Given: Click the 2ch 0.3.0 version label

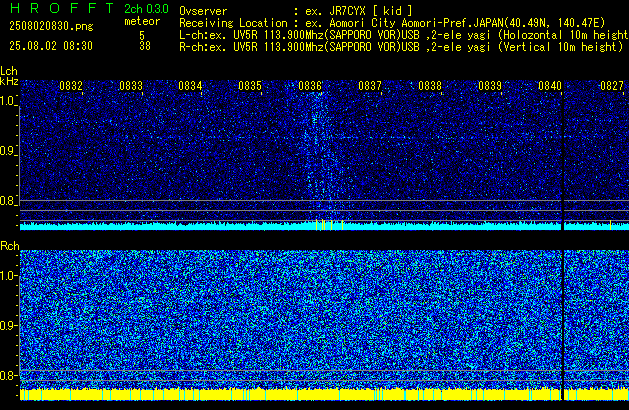Looking at the screenshot, I should [146, 9].
